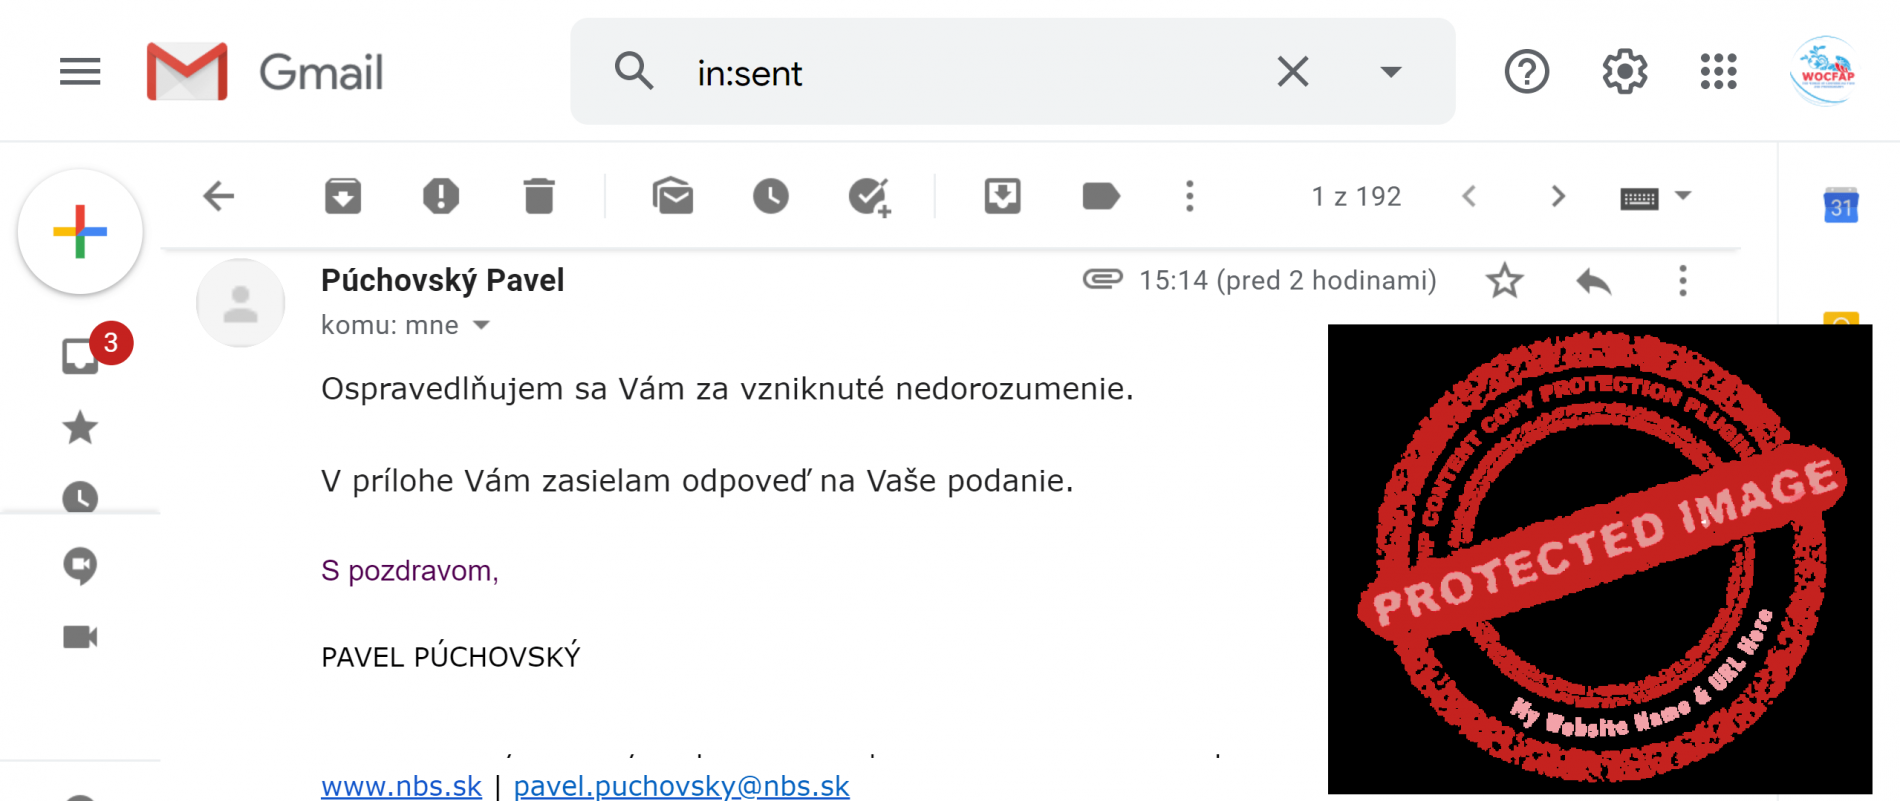Open the input tools keyboard dropdown
1900x801 pixels.
(x=1683, y=196)
